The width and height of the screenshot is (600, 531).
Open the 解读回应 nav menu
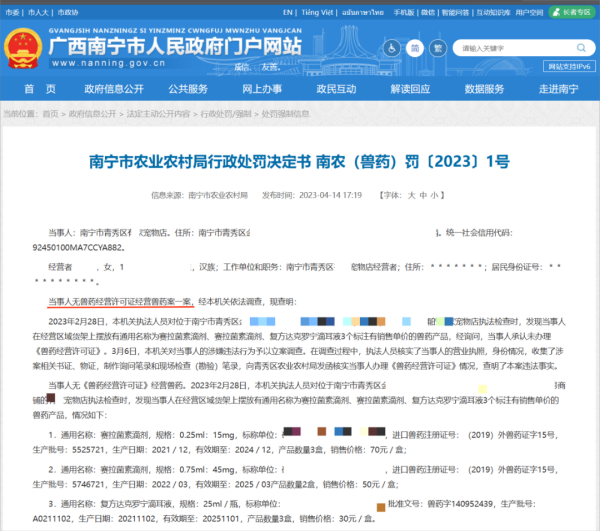(x=410, y=89)
